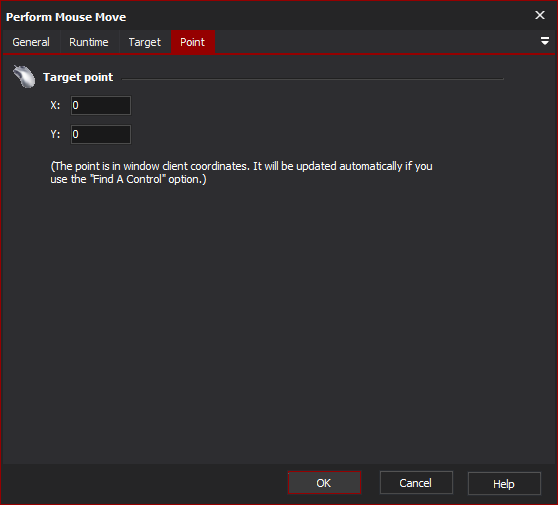Dismiss the dialog with Cancel
Screen dimensions: 558x505
click(416, 483)
